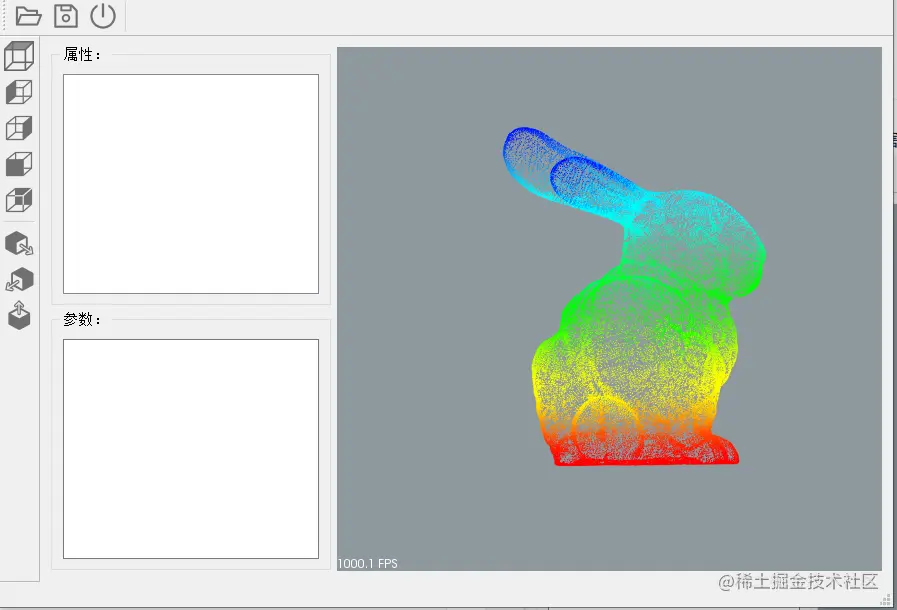Click the rainbow bunny point cloud in viewer
897x610 pixels.
click(634, 297)
